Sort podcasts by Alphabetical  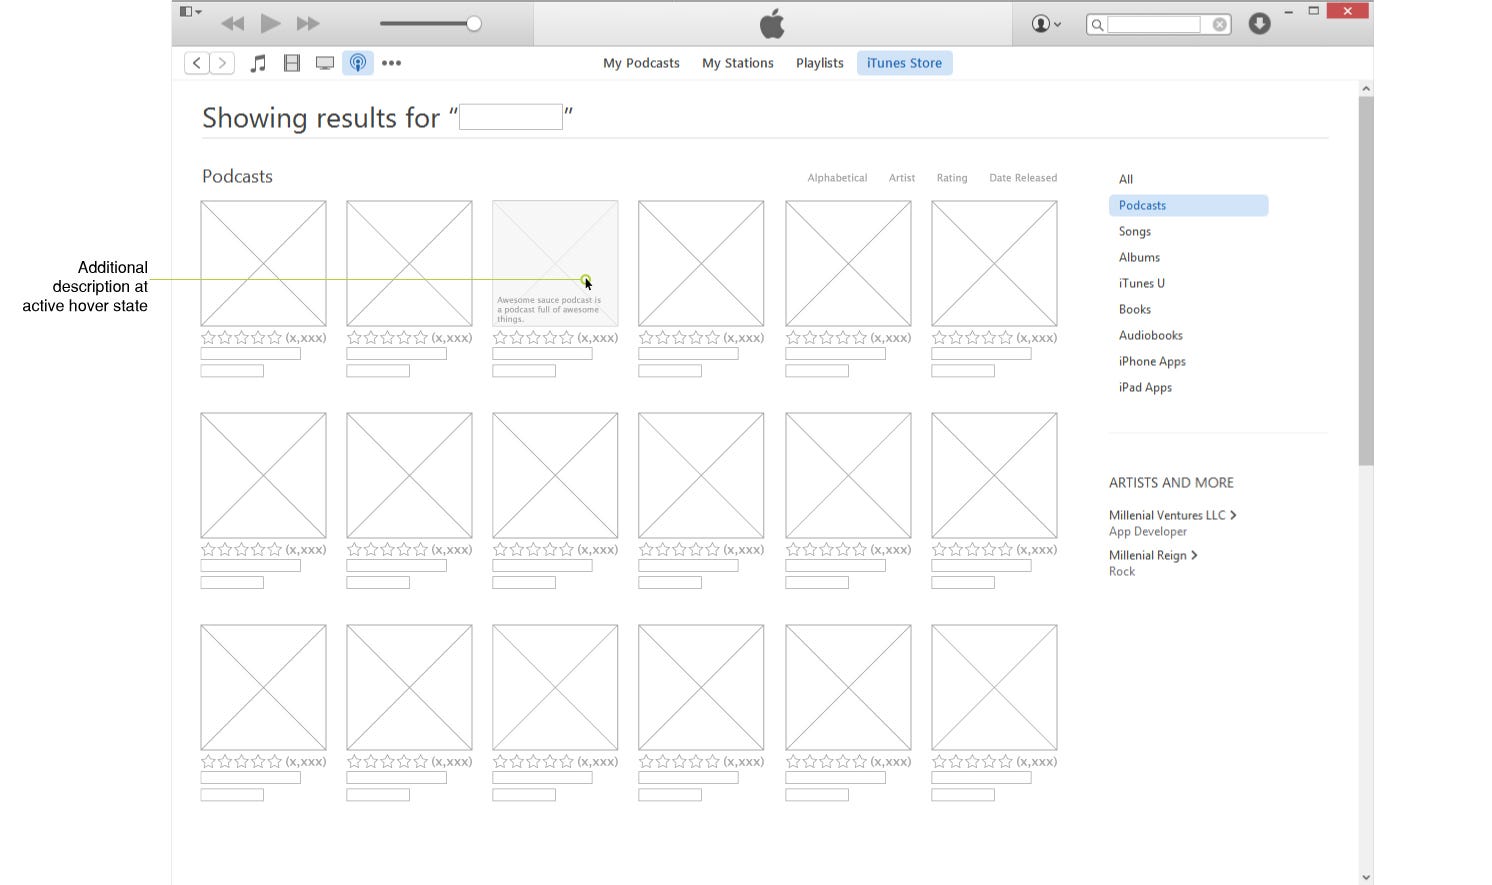(837, 178)
